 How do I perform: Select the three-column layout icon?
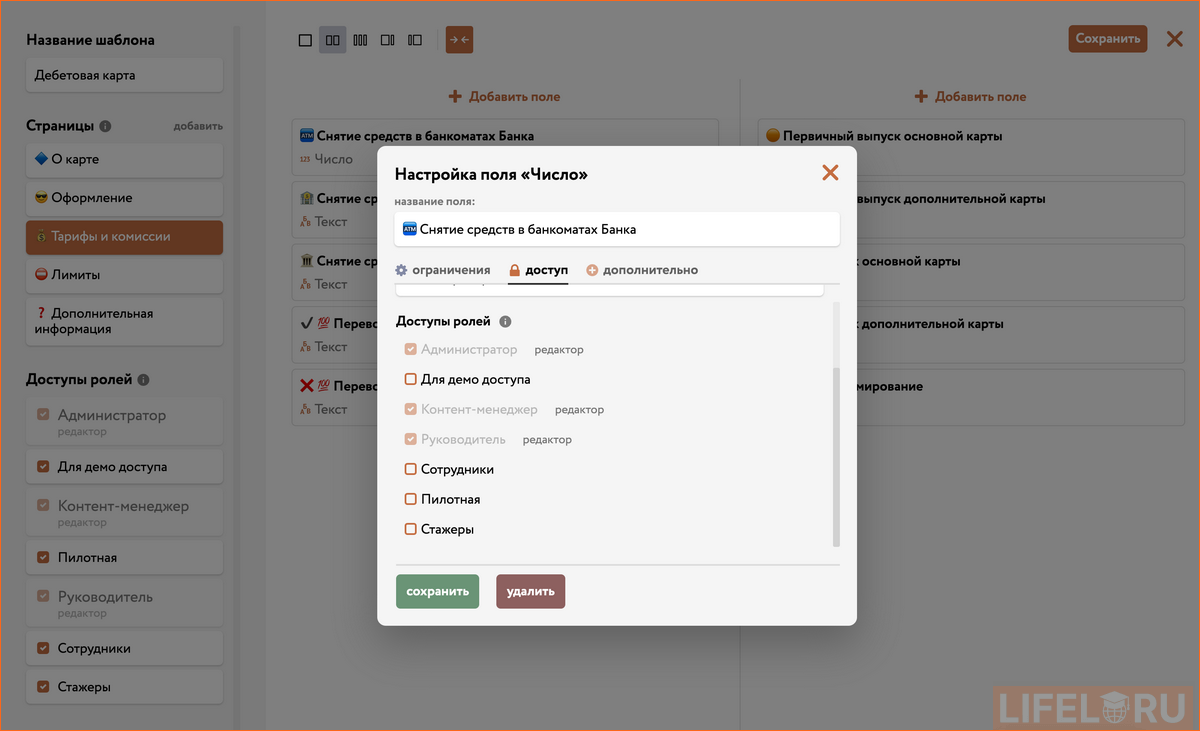(x=360, y=39)
